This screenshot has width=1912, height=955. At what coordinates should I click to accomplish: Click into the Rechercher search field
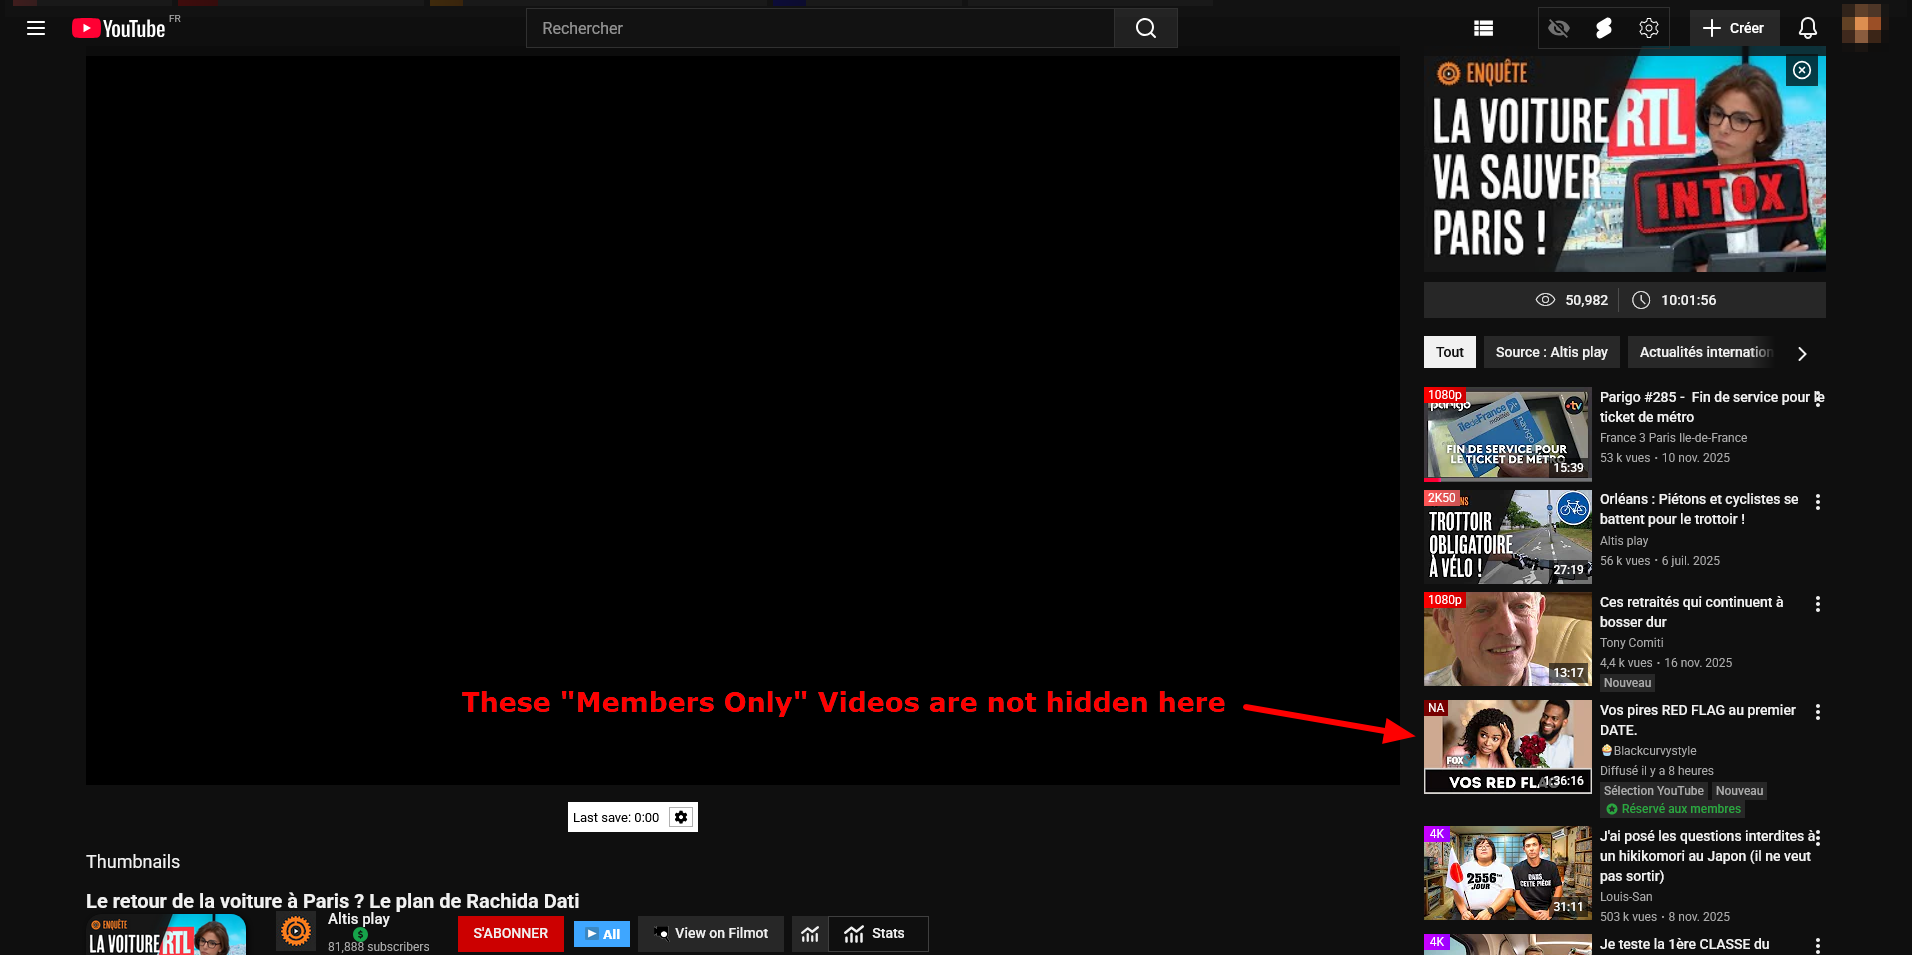[820, 28]
